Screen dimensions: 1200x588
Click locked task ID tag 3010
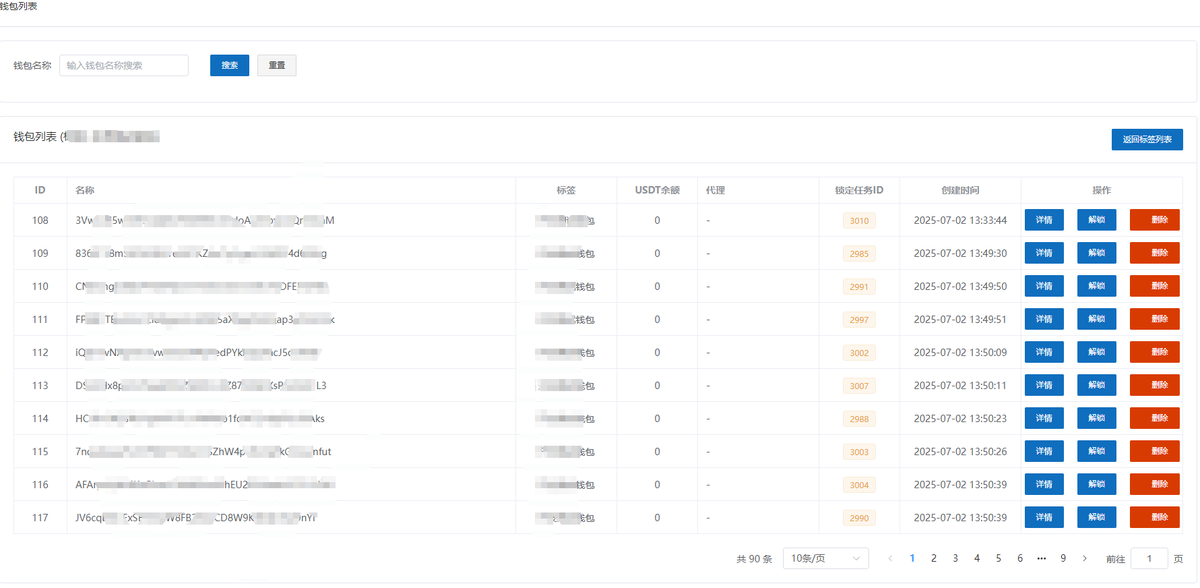point(859,220)
